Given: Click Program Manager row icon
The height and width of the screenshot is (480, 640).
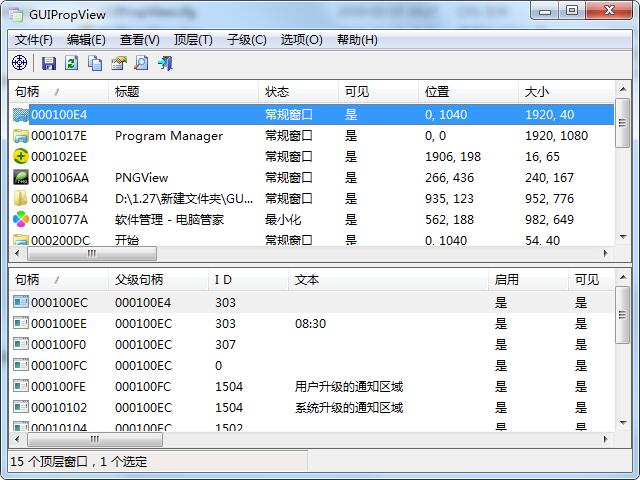Looking at the screenshot, I should pos(20,136).
